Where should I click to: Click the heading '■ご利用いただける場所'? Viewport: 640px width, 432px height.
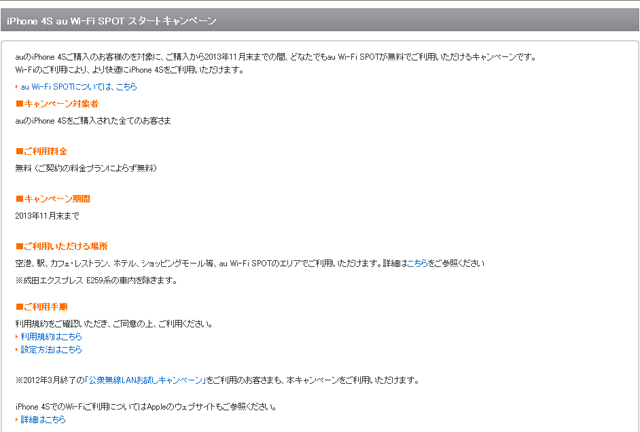point(61,246)
